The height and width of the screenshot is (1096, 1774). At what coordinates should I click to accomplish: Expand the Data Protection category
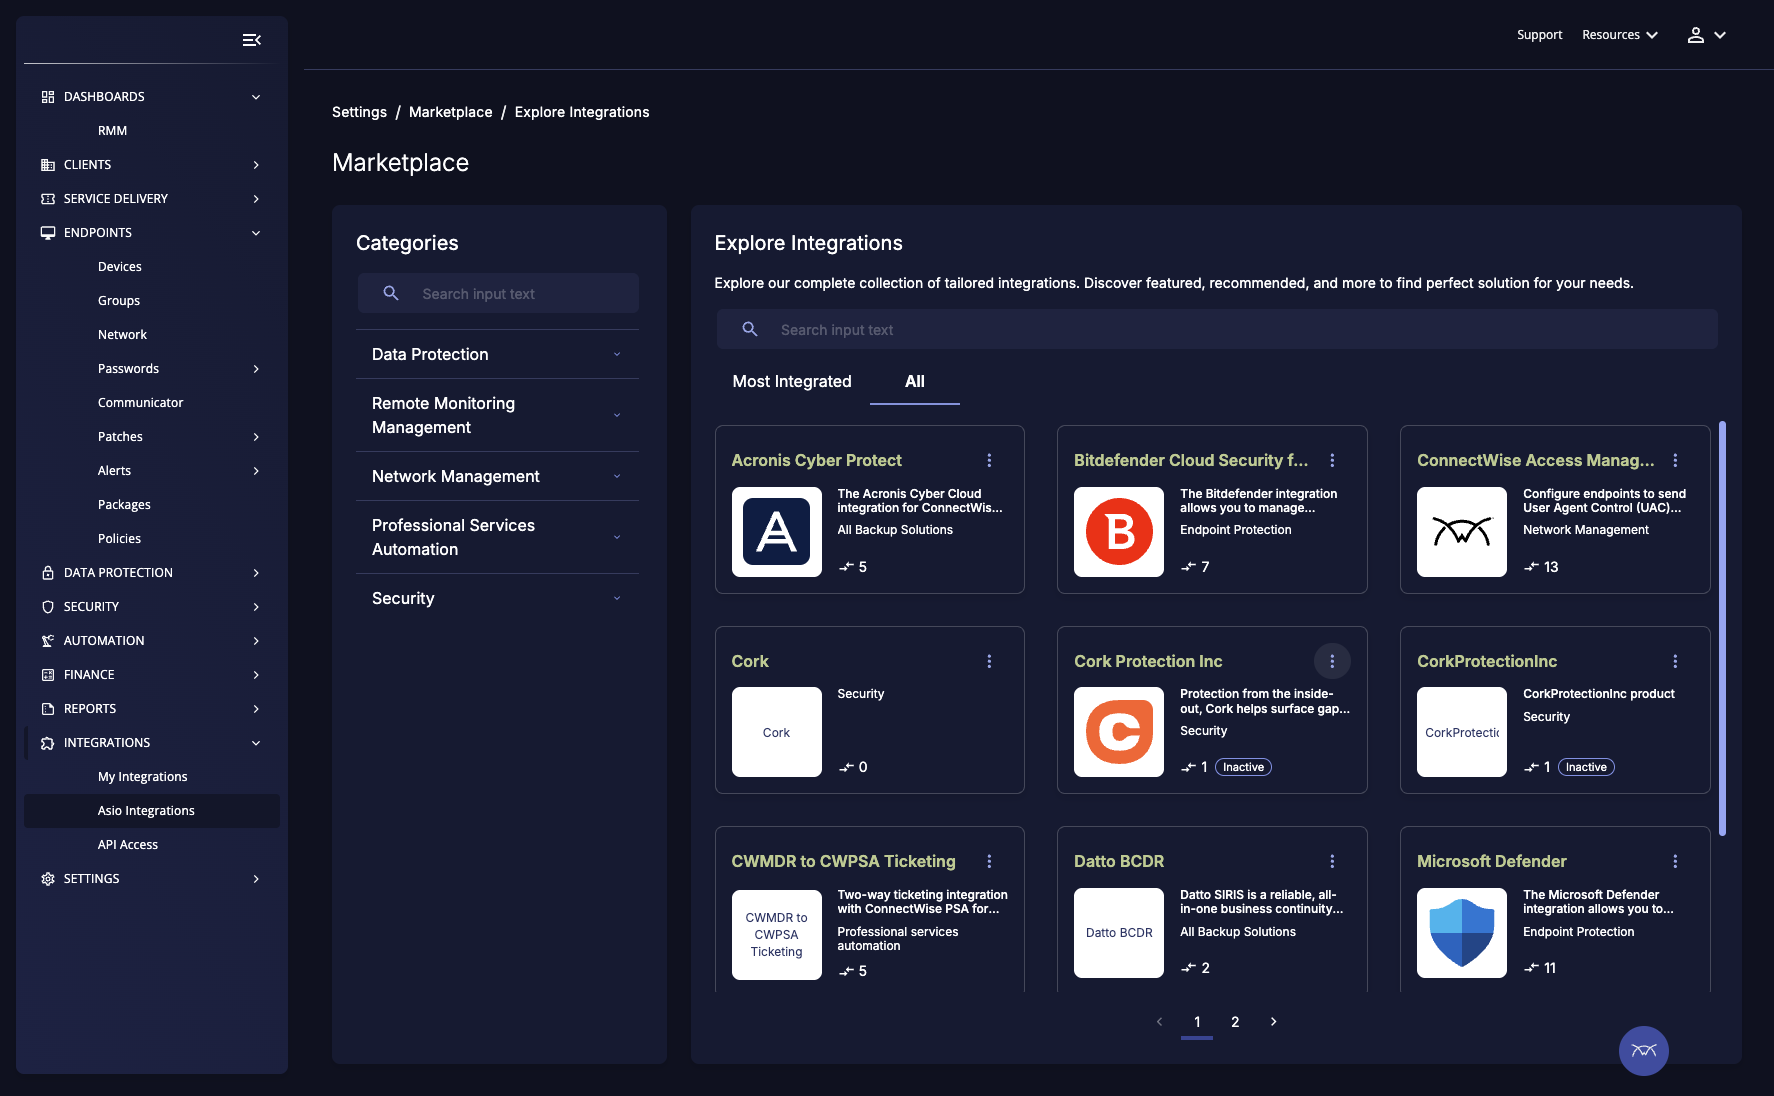[497, 354]
